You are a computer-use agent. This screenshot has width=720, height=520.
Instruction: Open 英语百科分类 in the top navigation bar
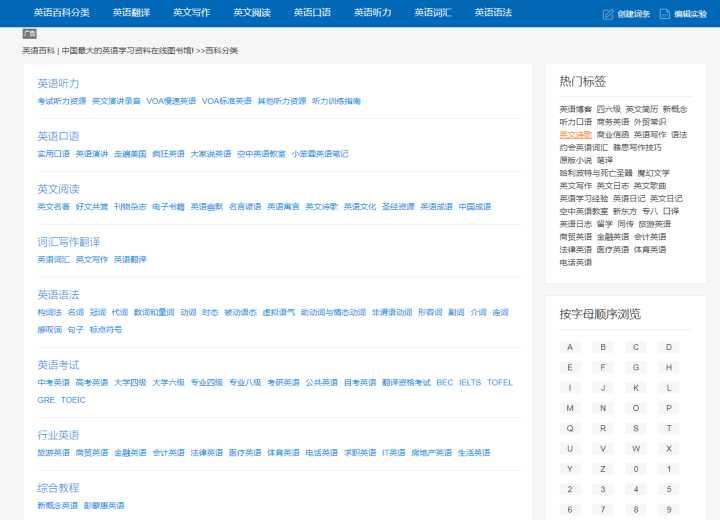coord(62,12)
